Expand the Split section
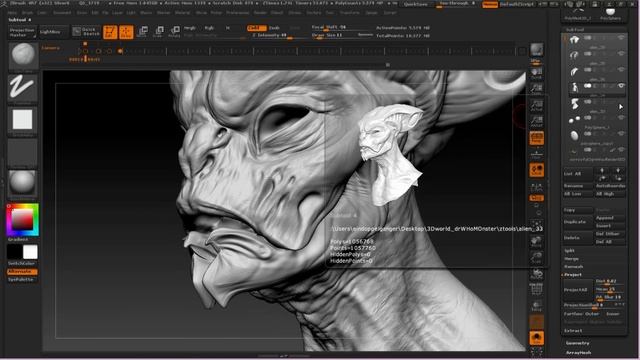Image resolution: width=640 pixels, height=360 pixels. [x=569, y=251]
